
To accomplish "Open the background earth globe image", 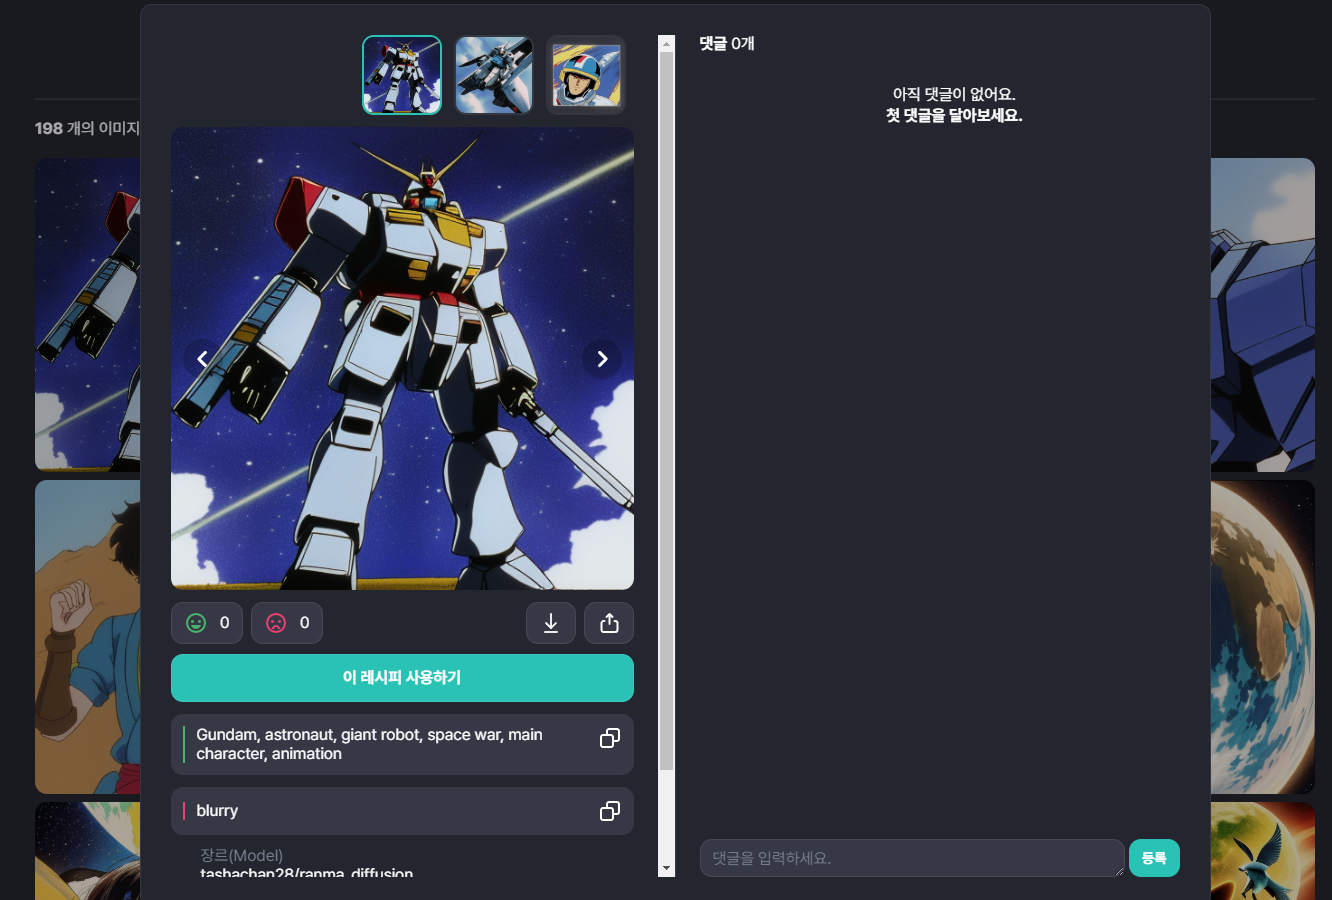I will (1262, 637).
